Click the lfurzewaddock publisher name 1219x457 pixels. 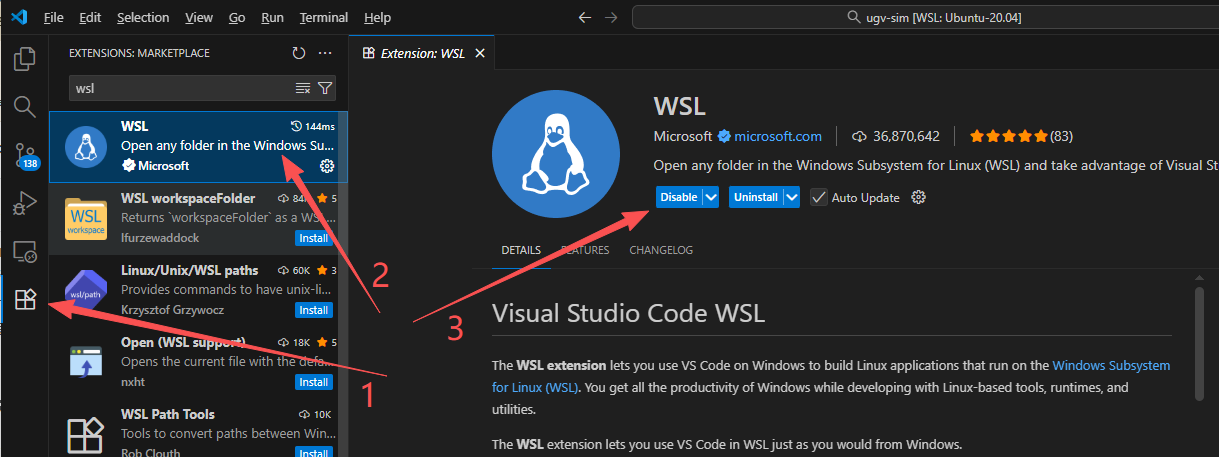(x=160, y=238)
